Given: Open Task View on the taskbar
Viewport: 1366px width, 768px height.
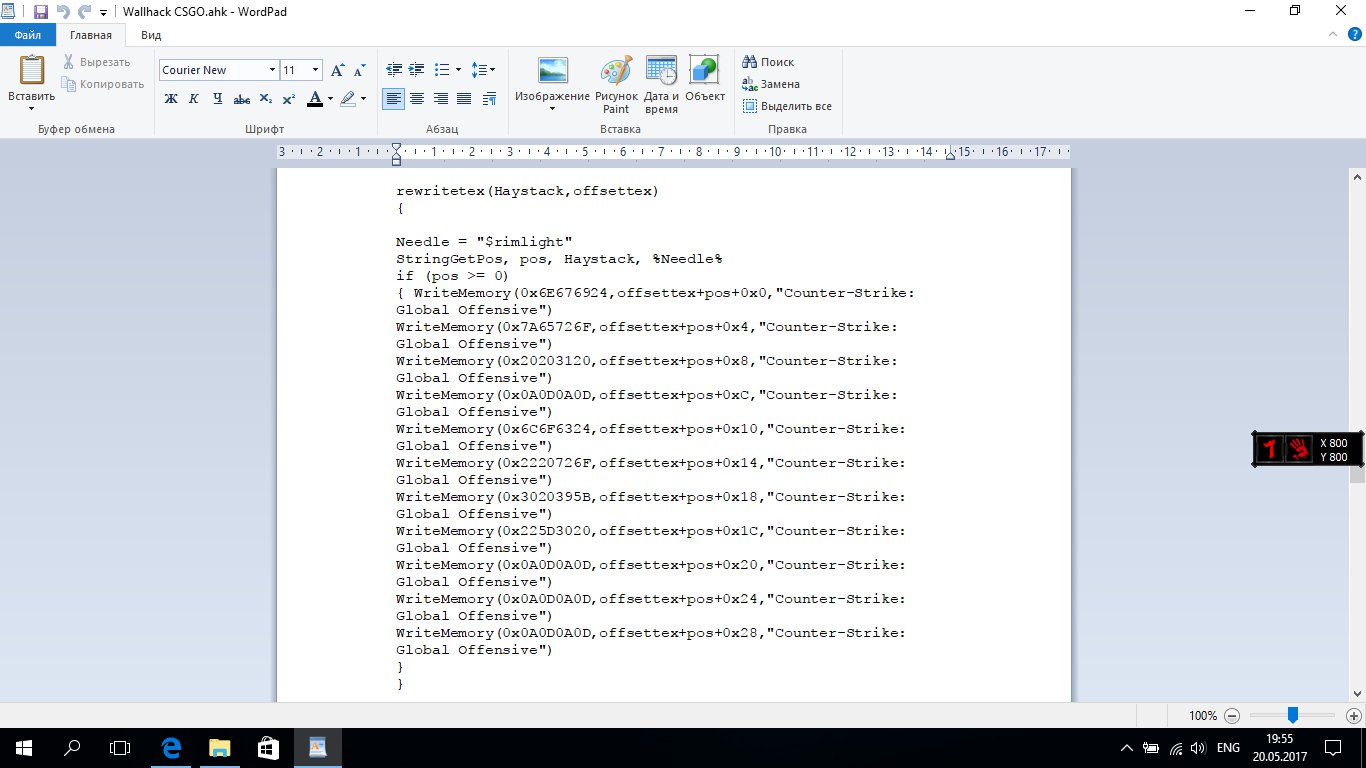Looking at the screenshot, I should (x=120, y=747).
